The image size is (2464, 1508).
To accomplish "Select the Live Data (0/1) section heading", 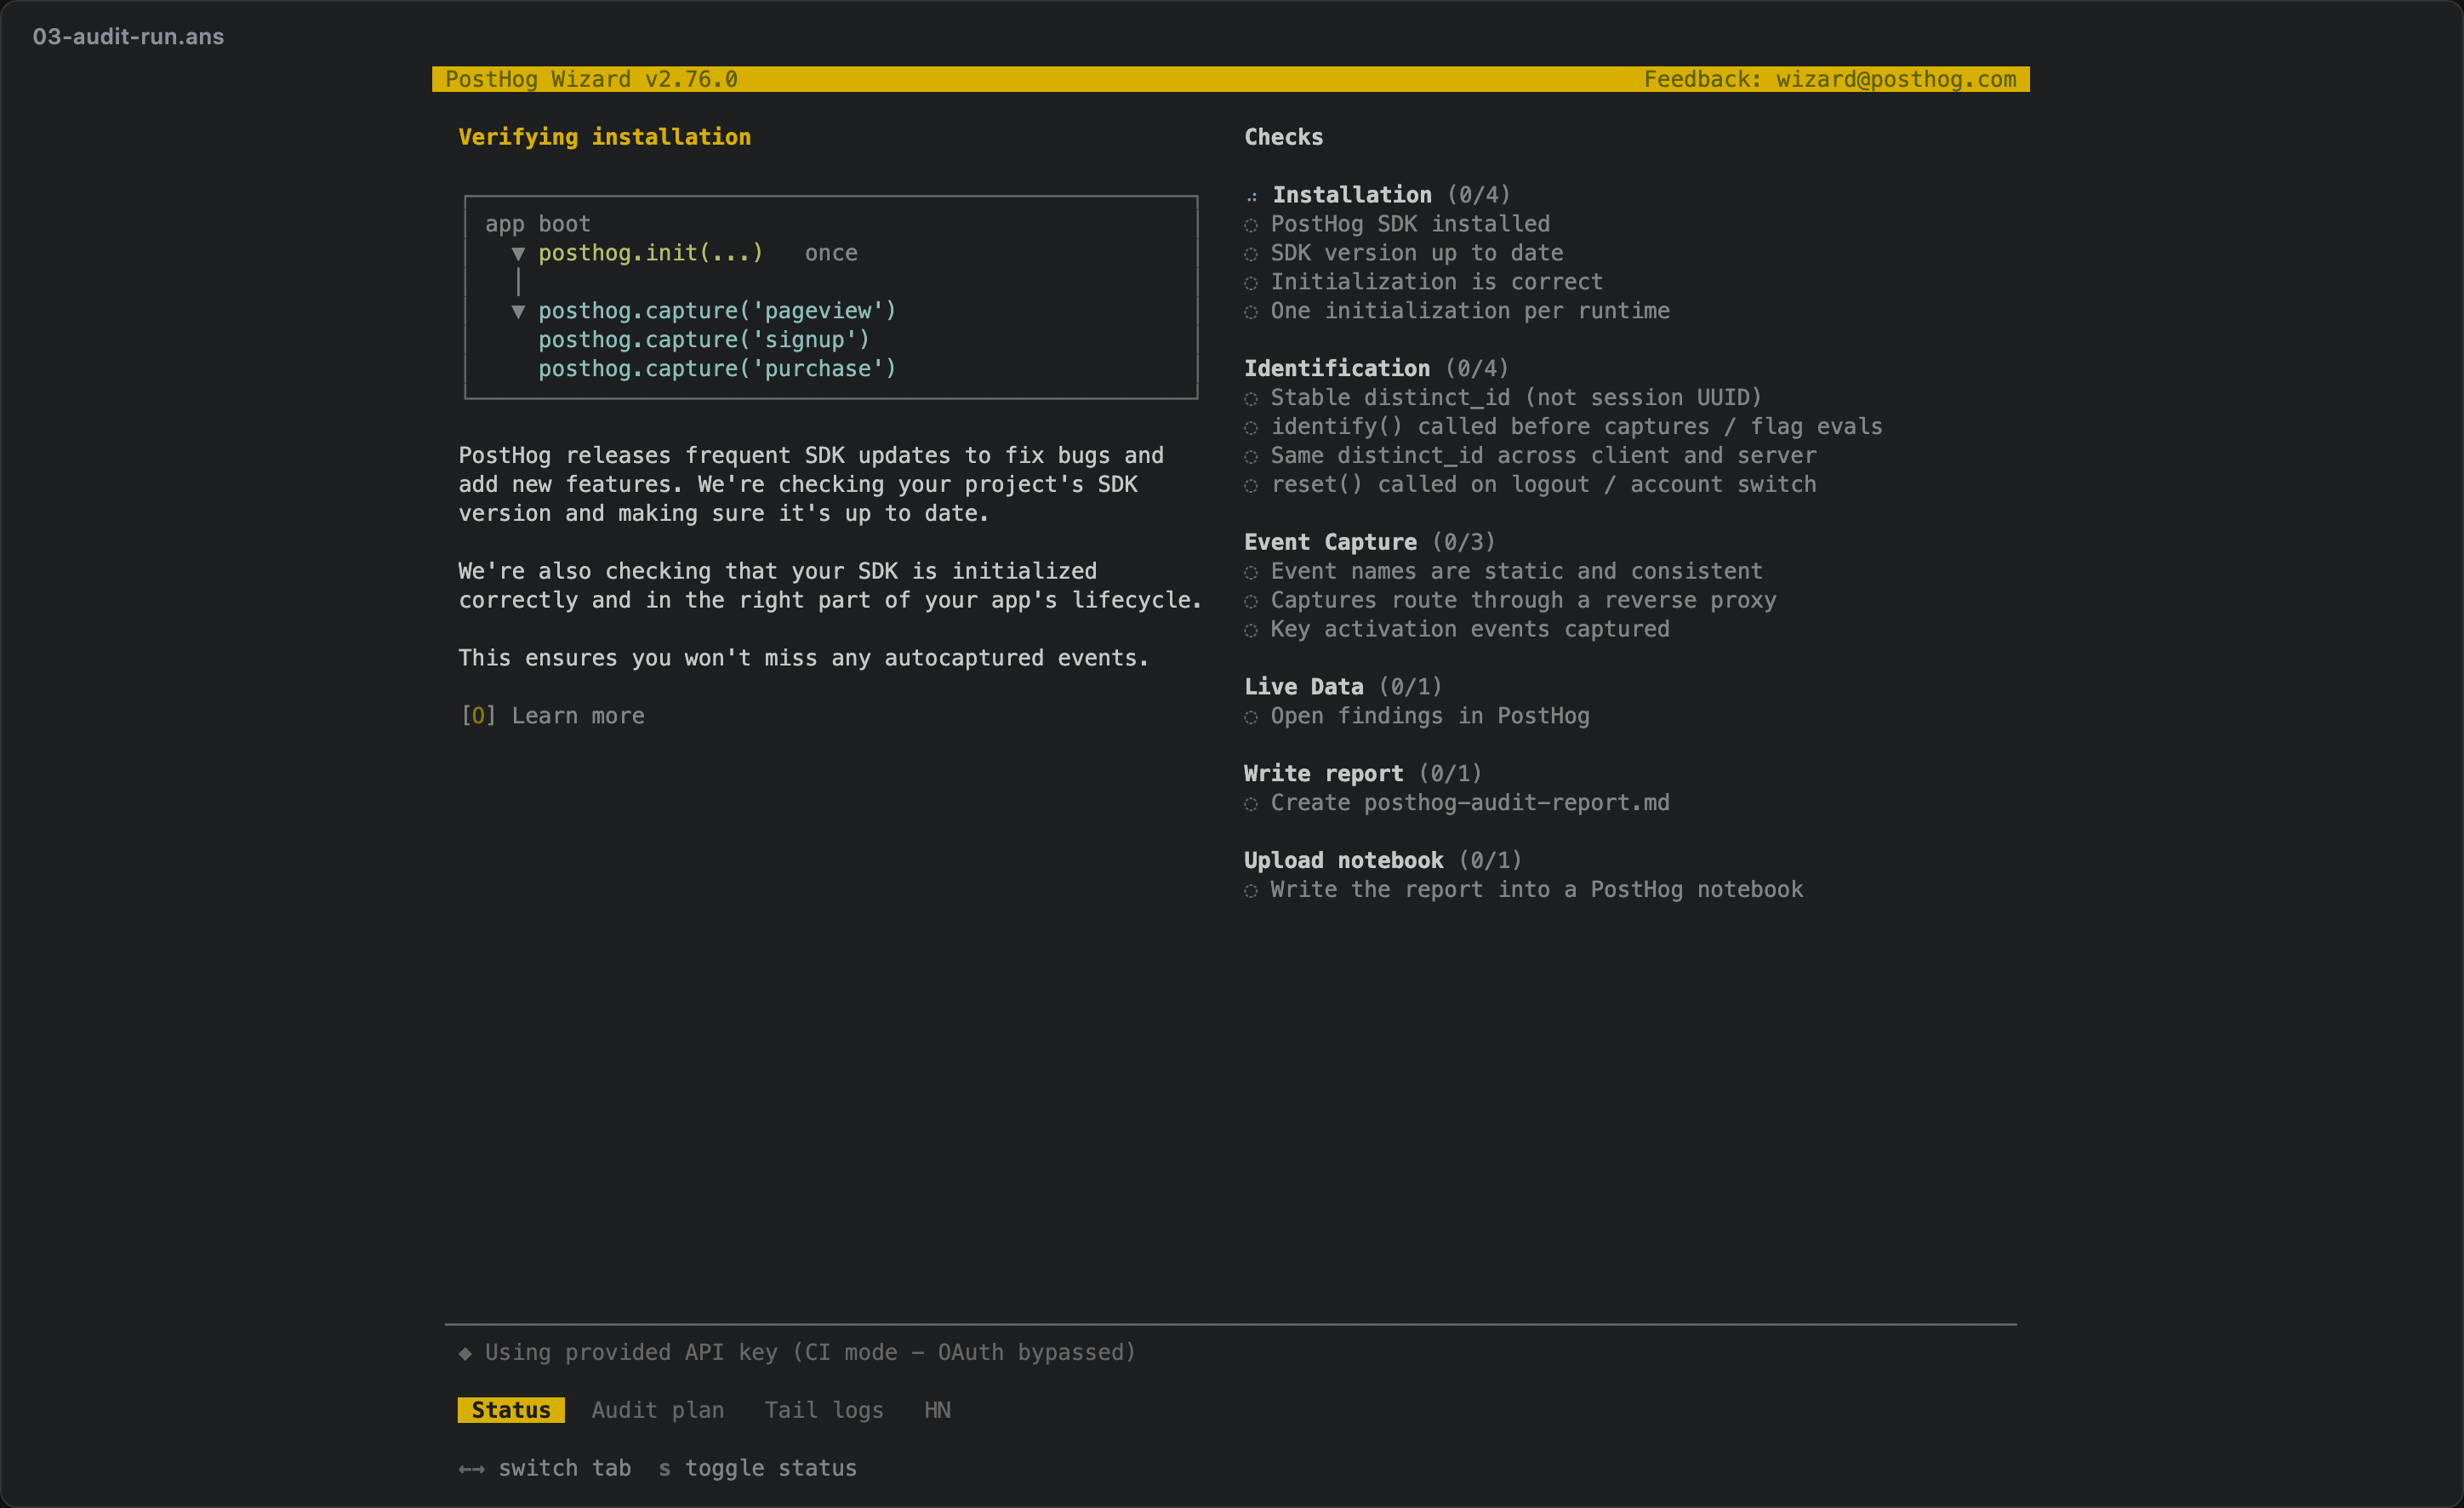I will pos(1343,687).
